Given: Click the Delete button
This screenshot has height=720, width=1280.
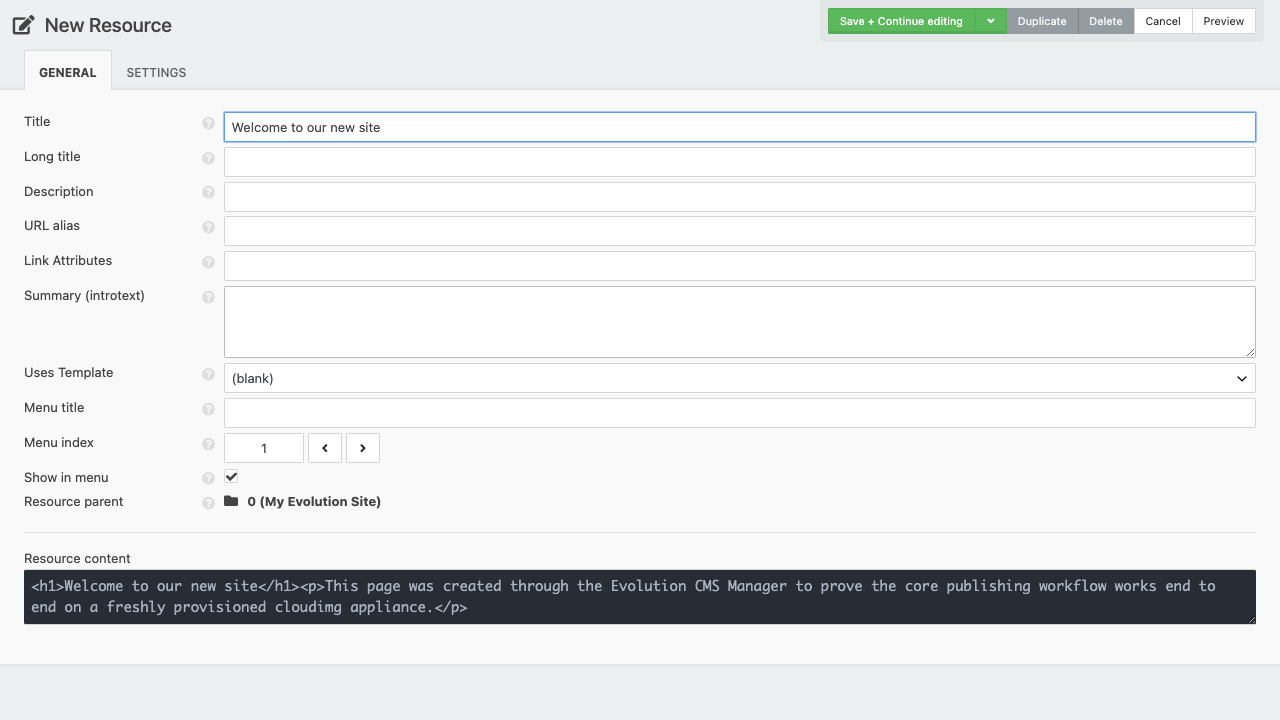Looking at the screenshot, I should pos(1106,21).
